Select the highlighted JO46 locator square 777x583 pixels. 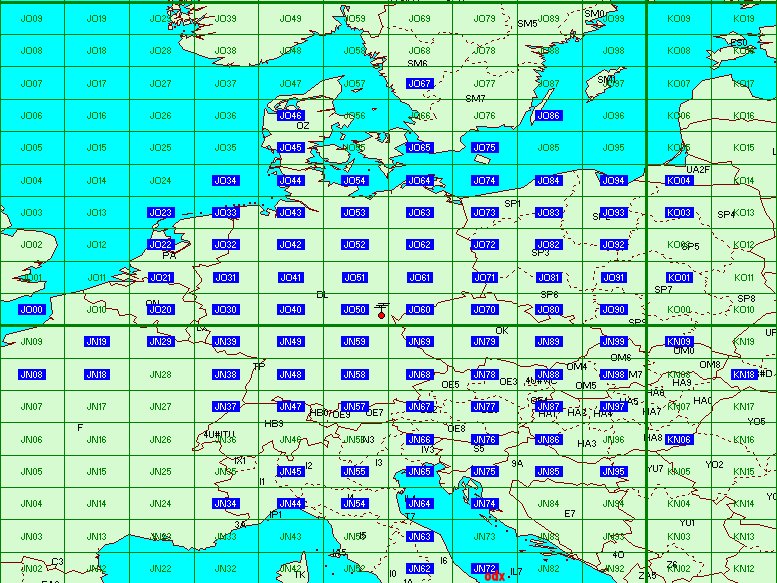coord(289,116)
